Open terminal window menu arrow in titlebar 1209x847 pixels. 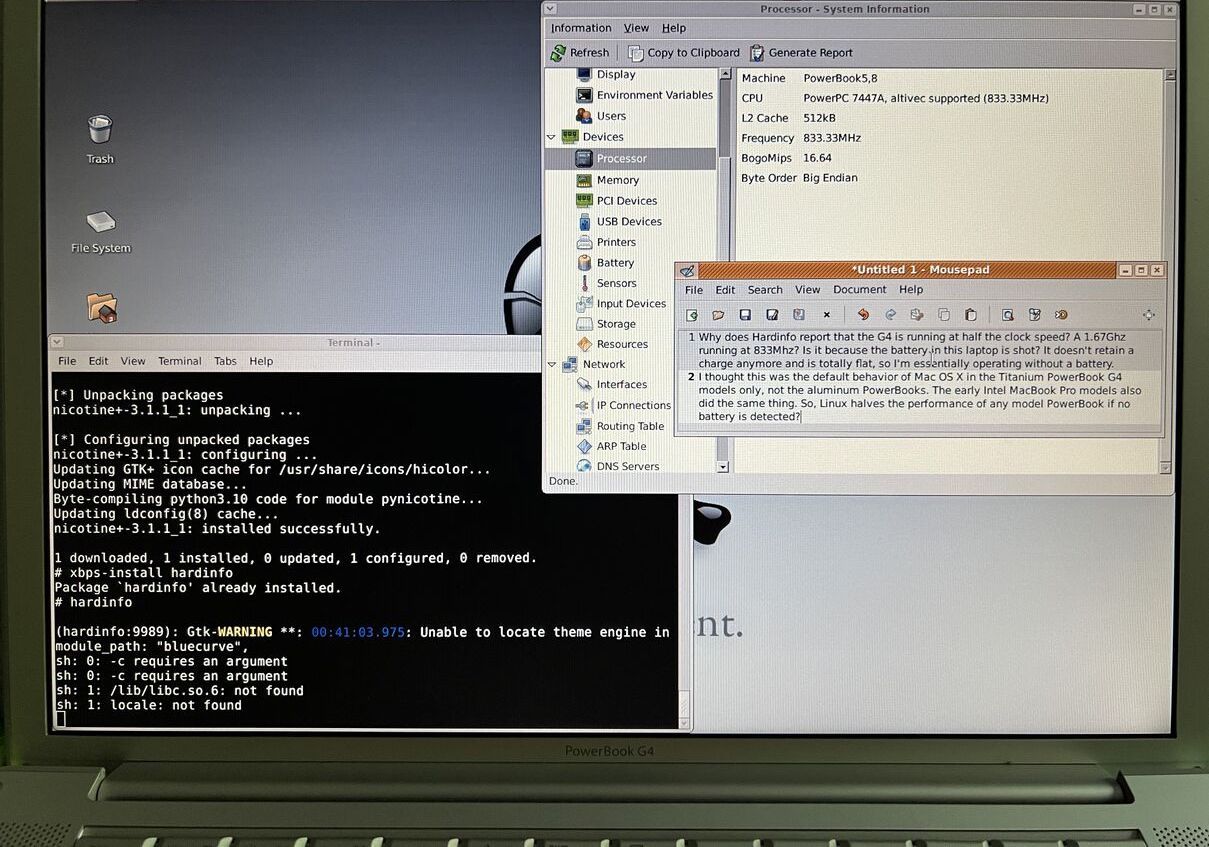(58, 342)
